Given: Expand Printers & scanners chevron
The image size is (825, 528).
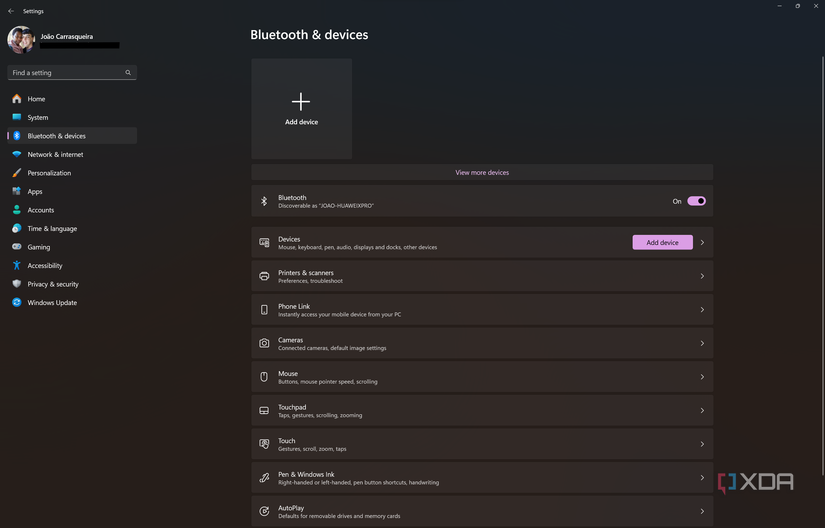Looking at the screenshot, I should [x=702, y=276].
